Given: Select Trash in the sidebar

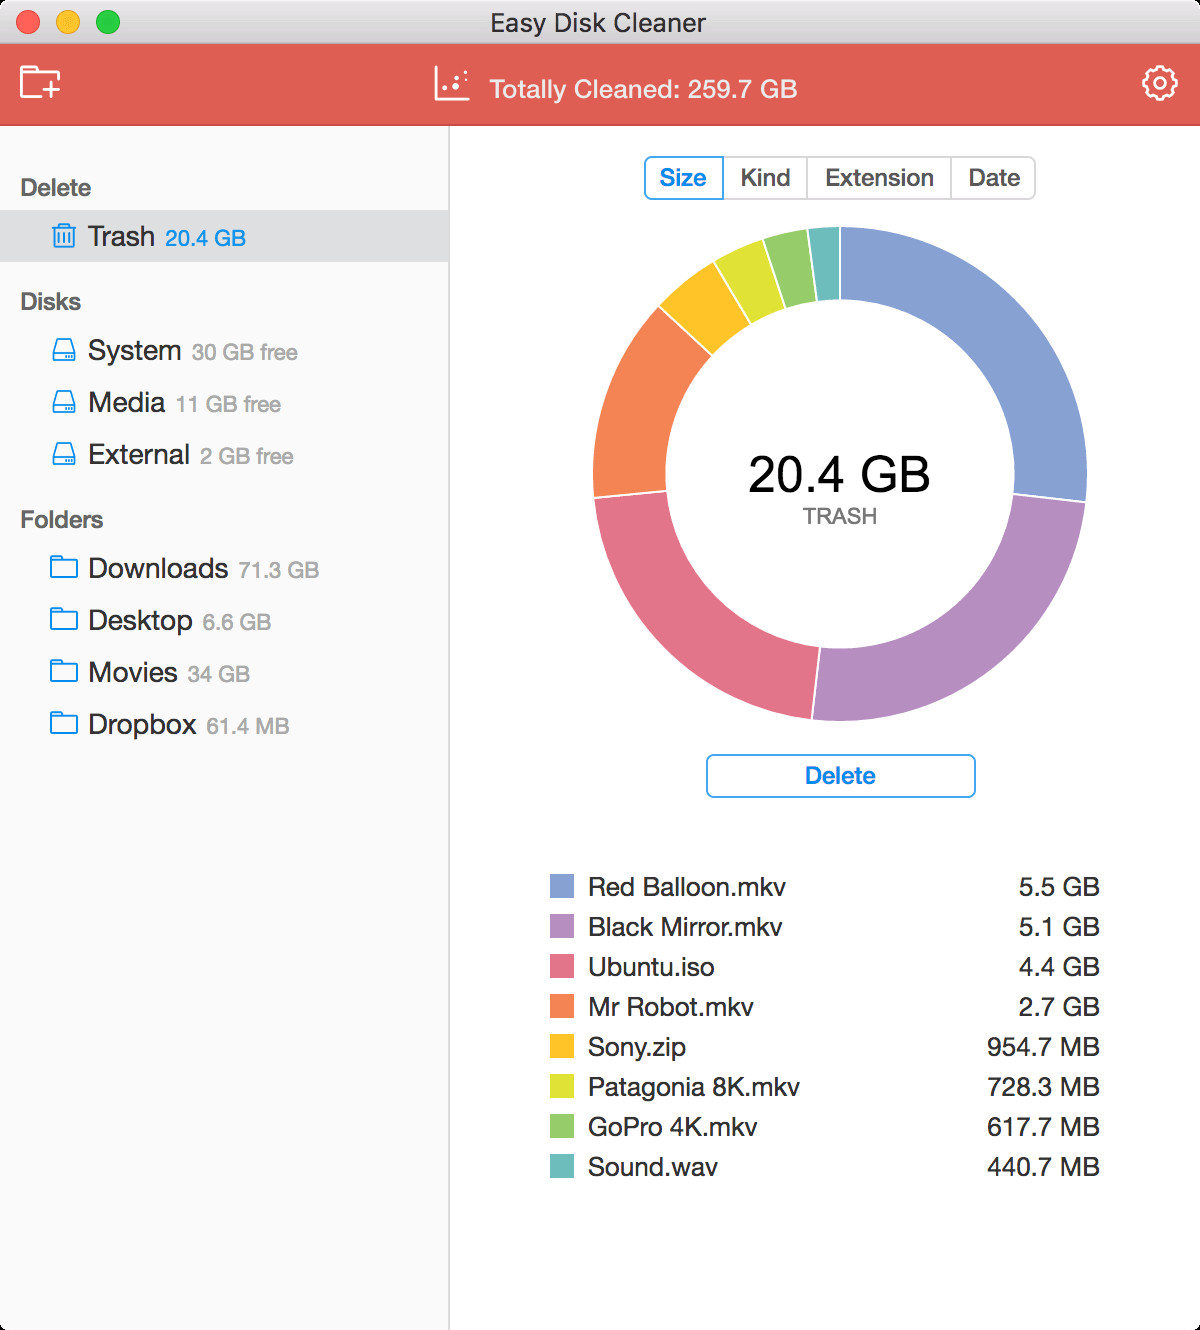Looking at the screenshot, I should pyautogui.click(x=224, y=236).
